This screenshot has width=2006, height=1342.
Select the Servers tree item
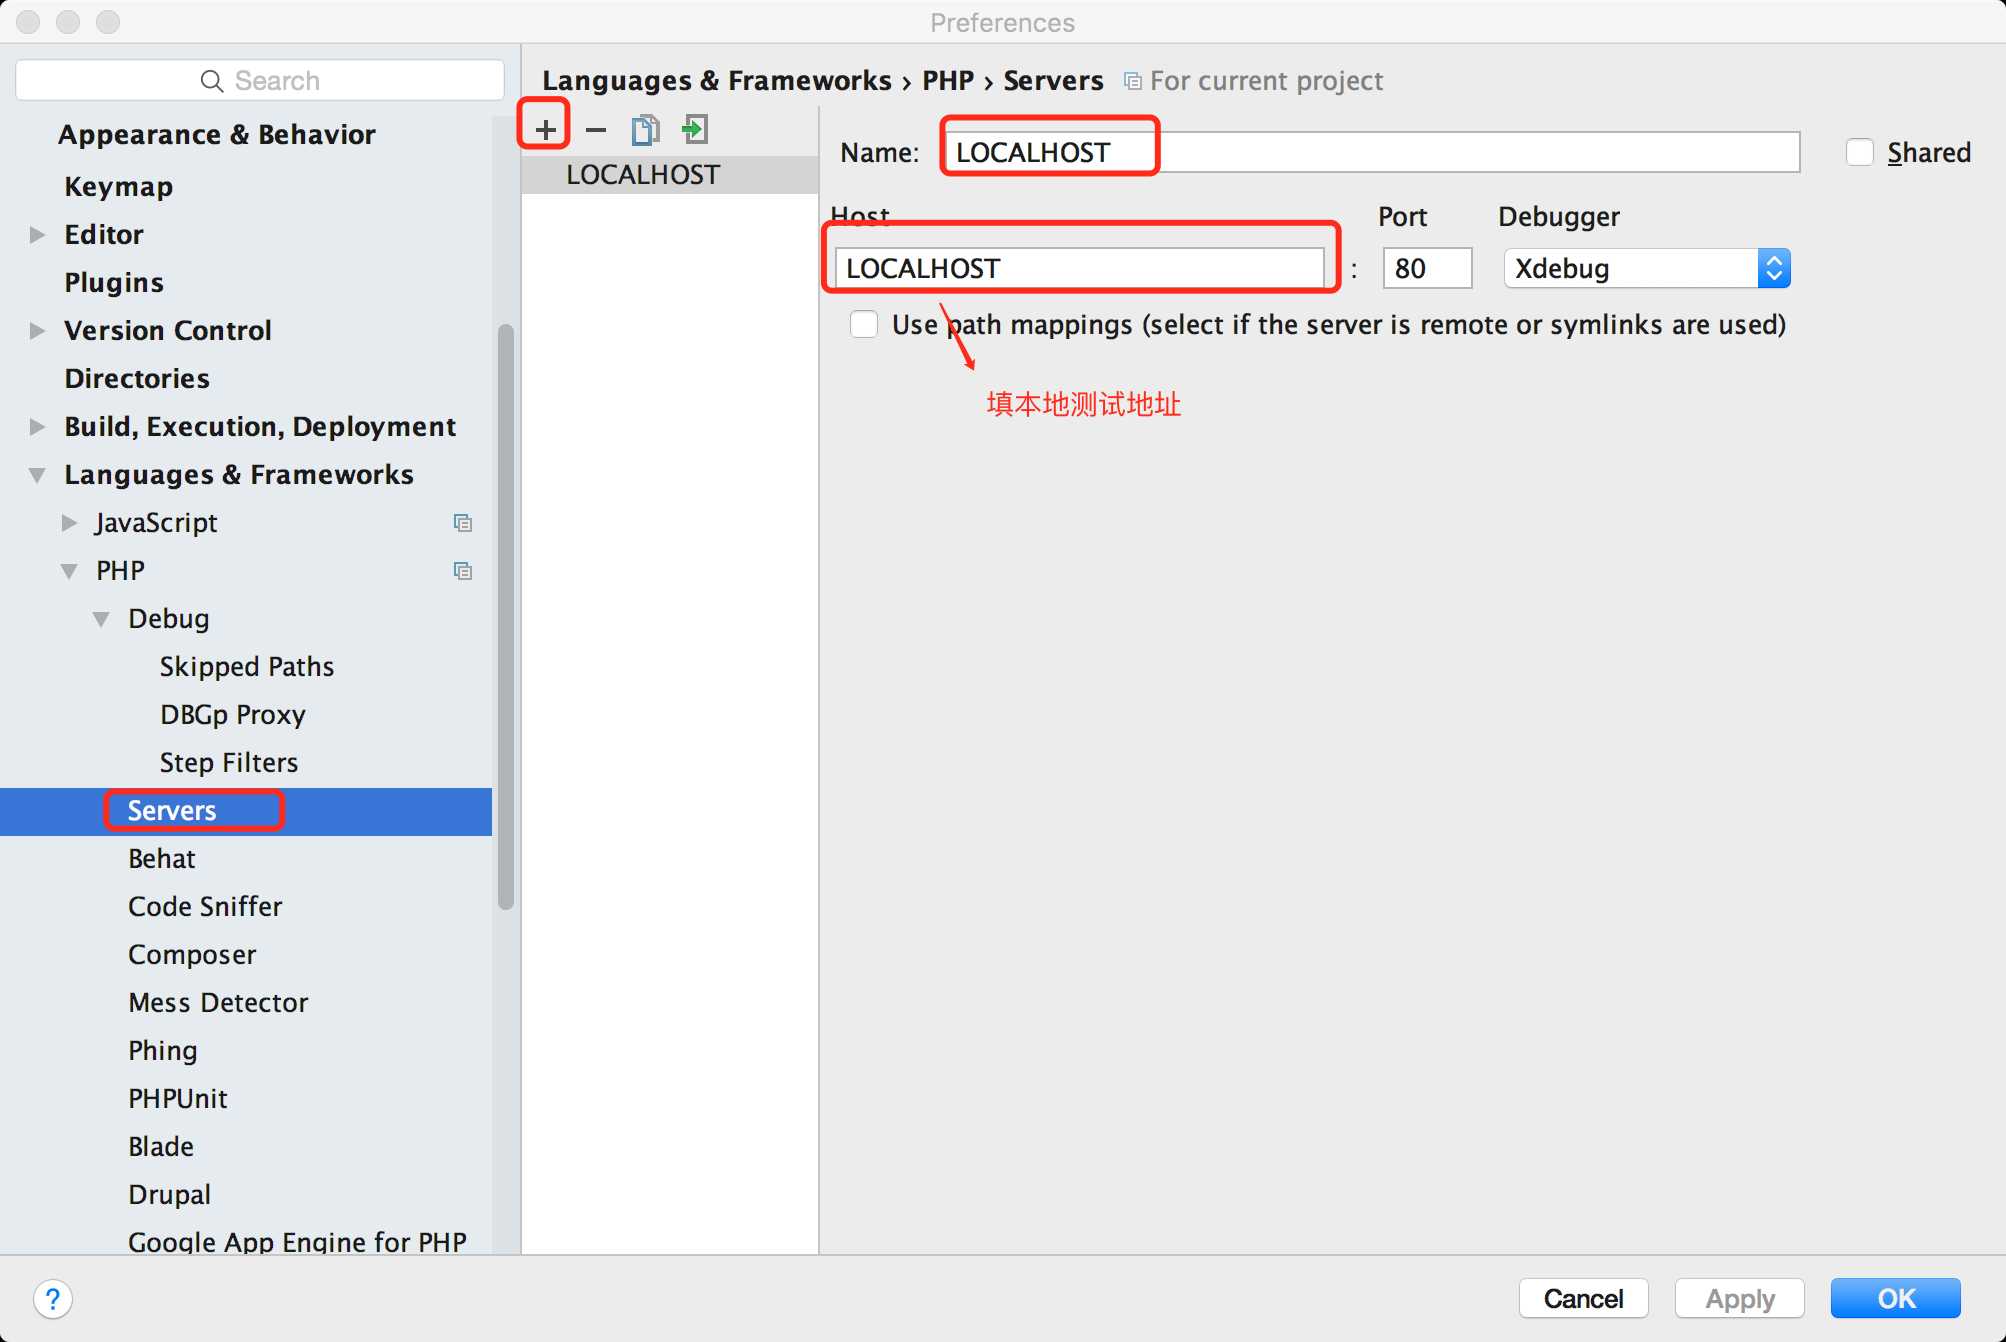[172, 809]
